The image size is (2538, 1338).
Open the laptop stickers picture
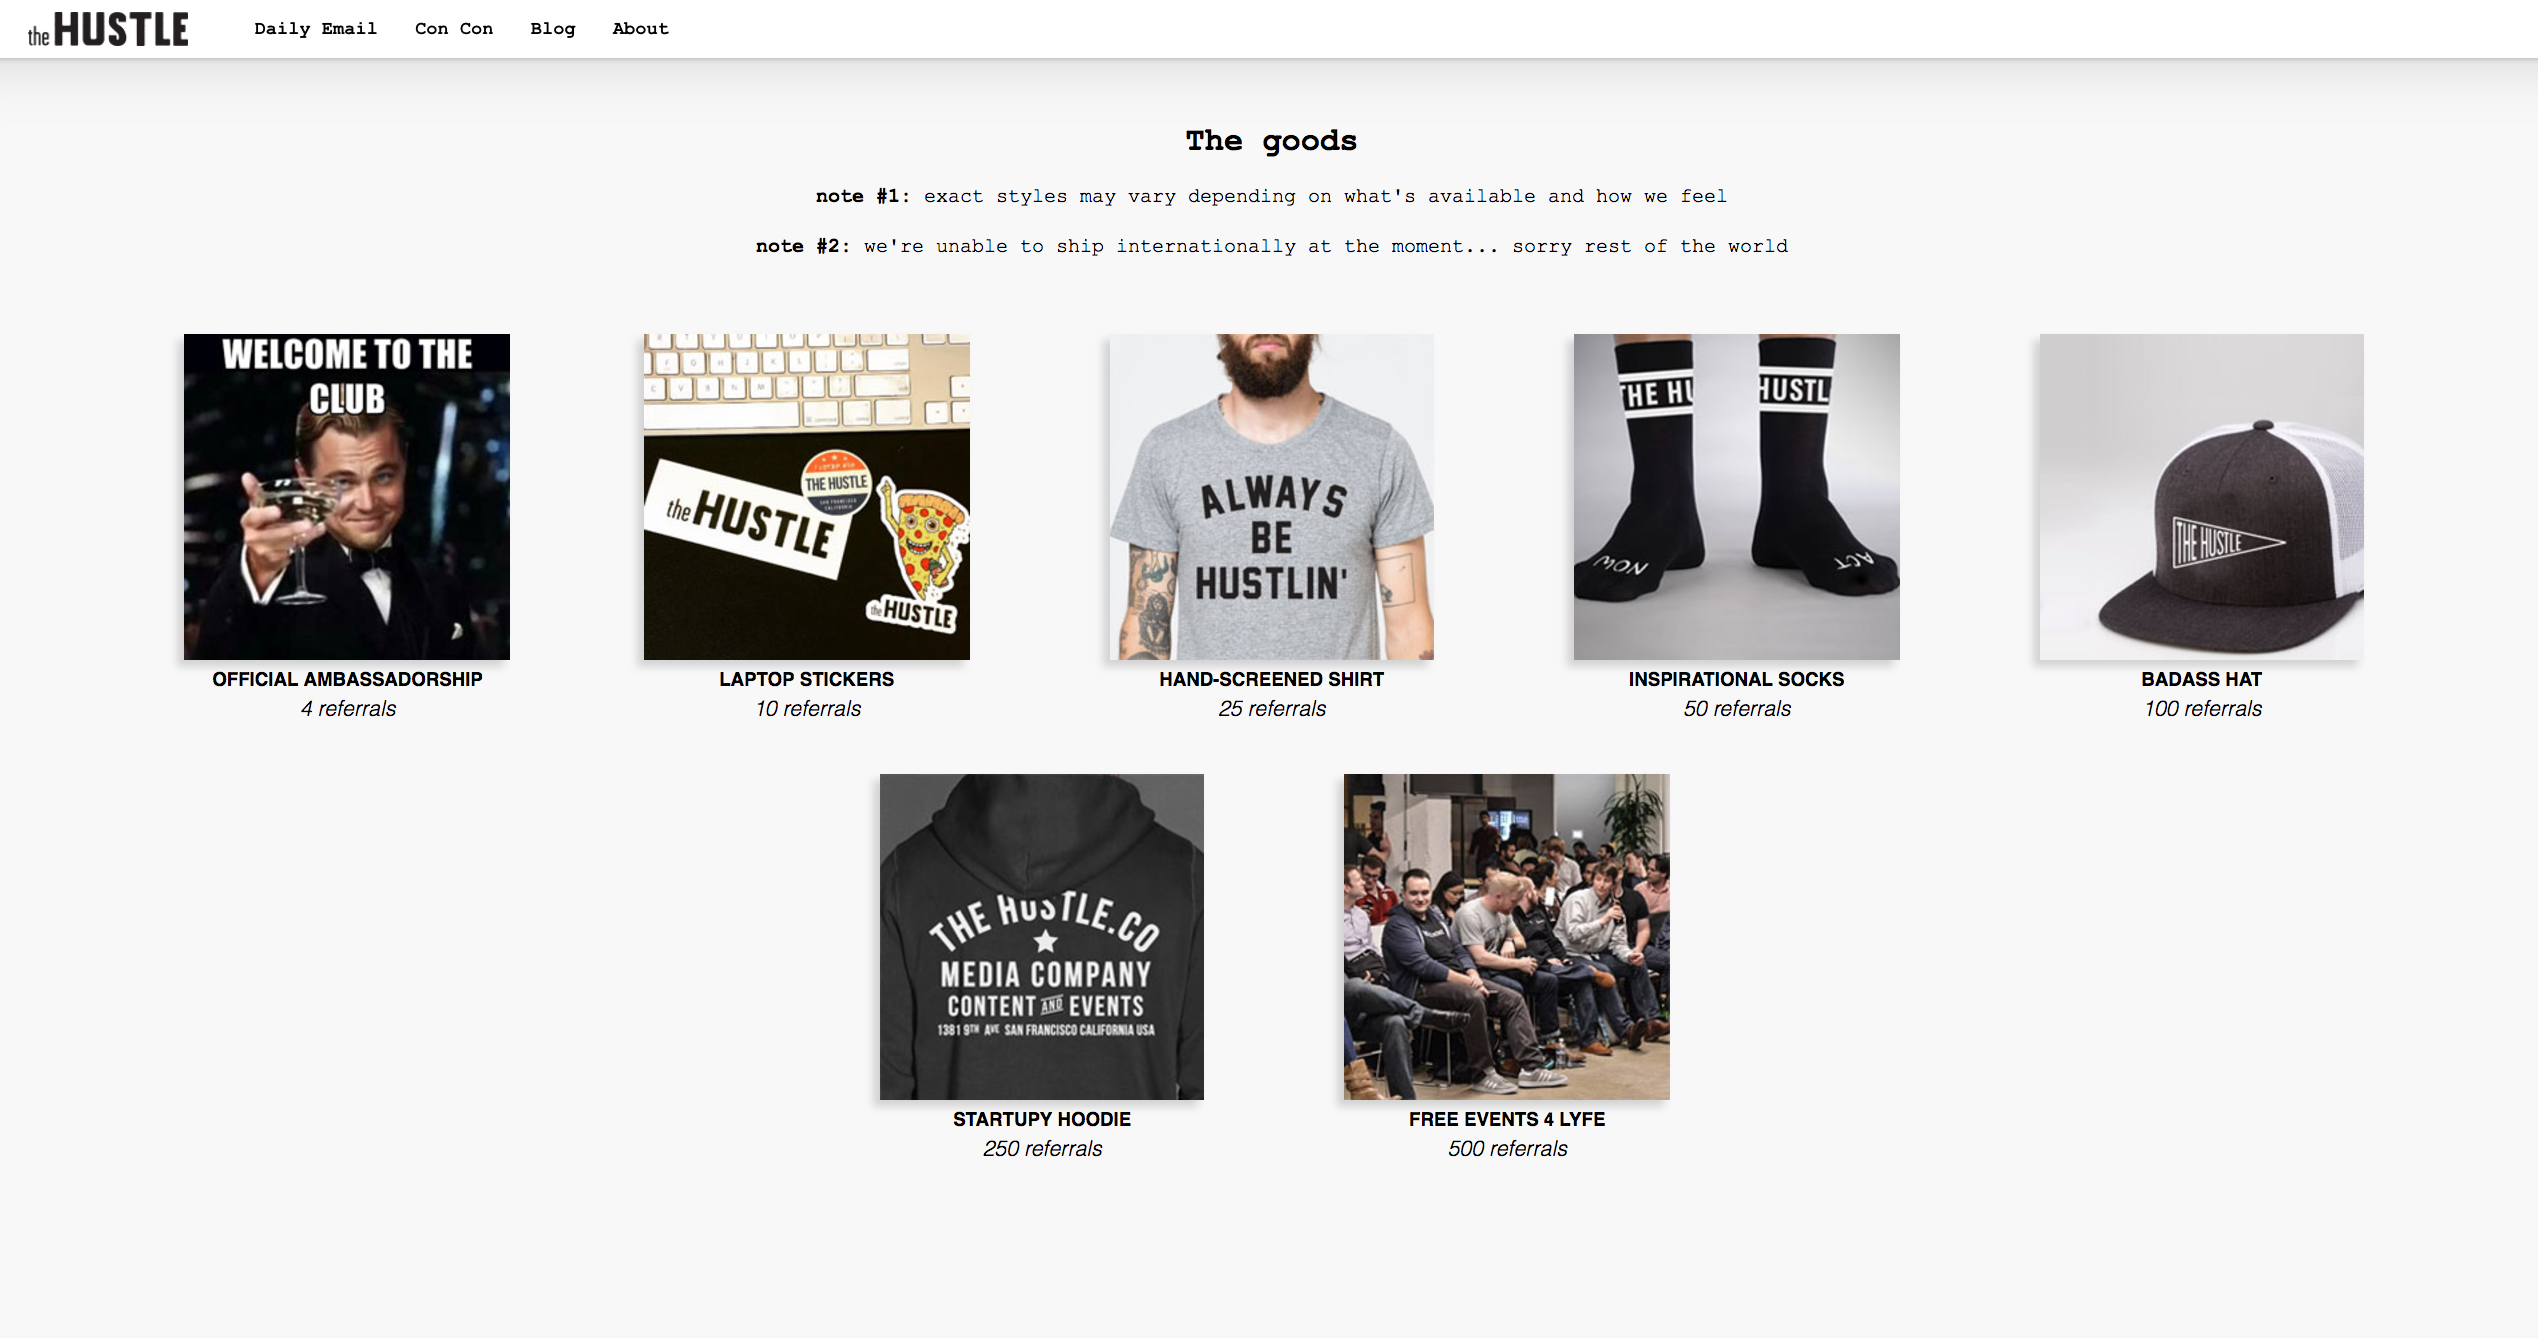click(807, 497)
